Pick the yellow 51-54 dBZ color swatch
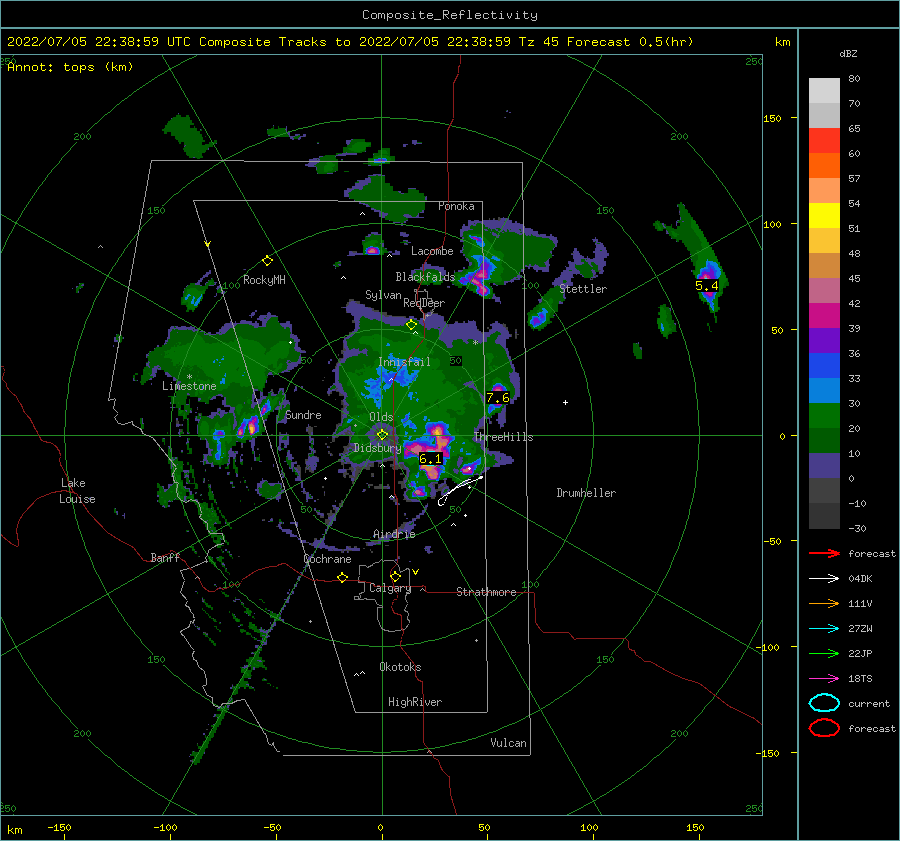 [824, 216]
